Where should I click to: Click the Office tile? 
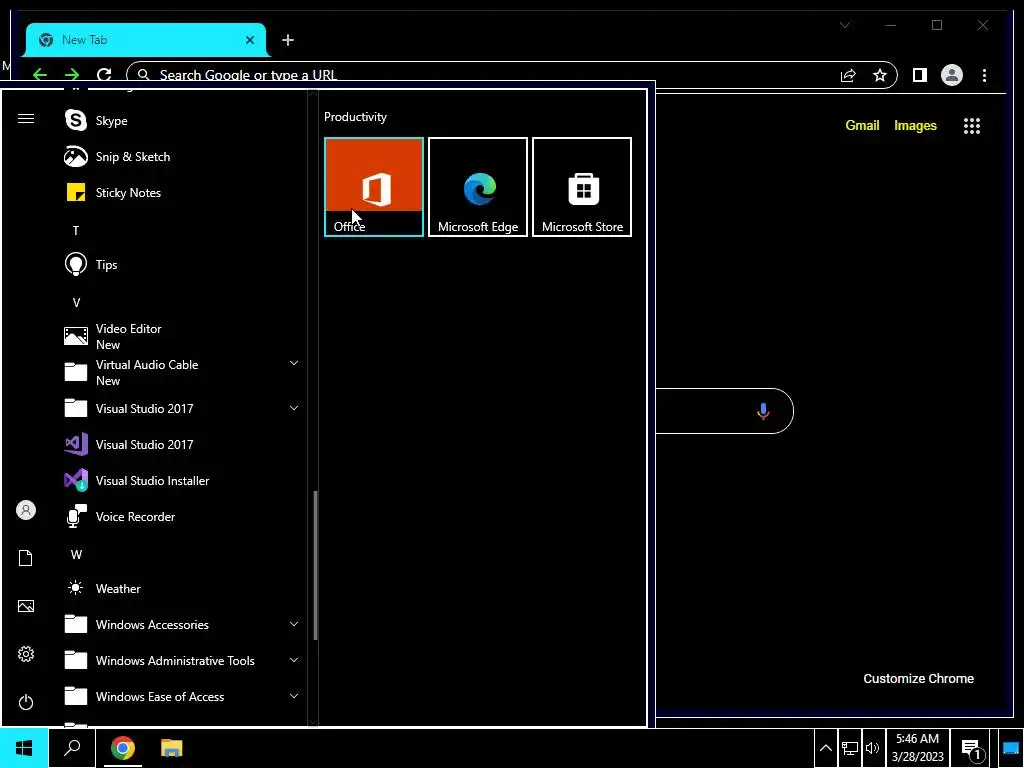[x=374, y=187]
